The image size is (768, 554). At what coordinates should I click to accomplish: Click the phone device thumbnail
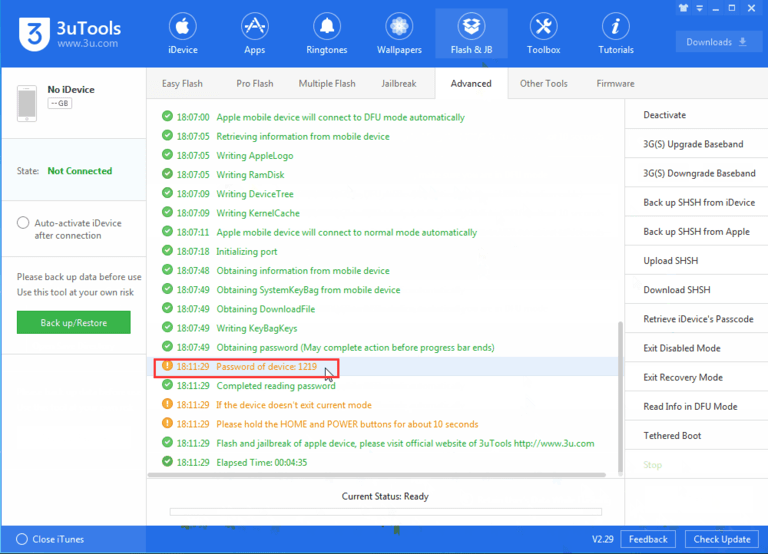(27, 103)
